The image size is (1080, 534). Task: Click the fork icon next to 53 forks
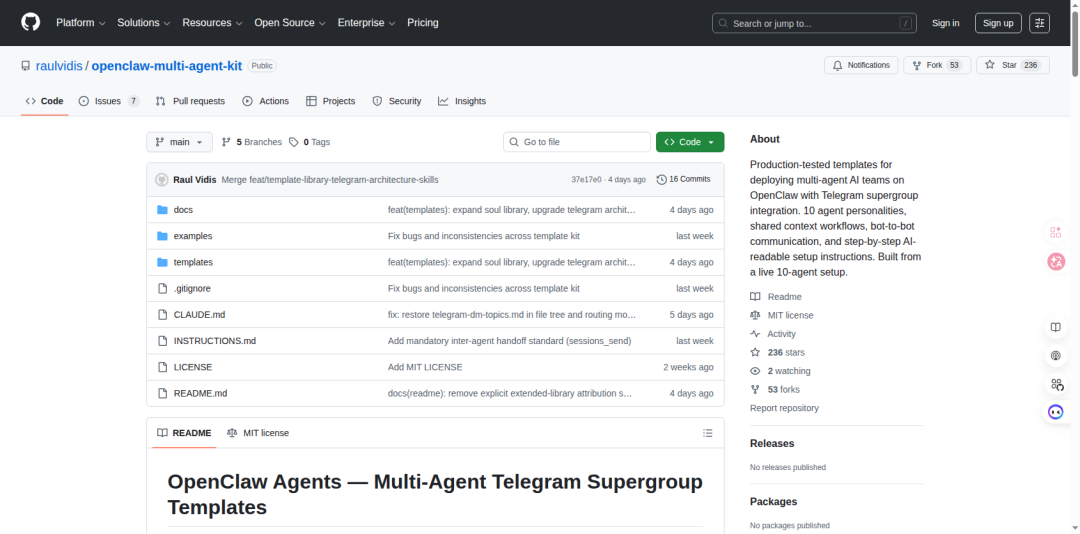pyautogui.click(x=755, y=389)
